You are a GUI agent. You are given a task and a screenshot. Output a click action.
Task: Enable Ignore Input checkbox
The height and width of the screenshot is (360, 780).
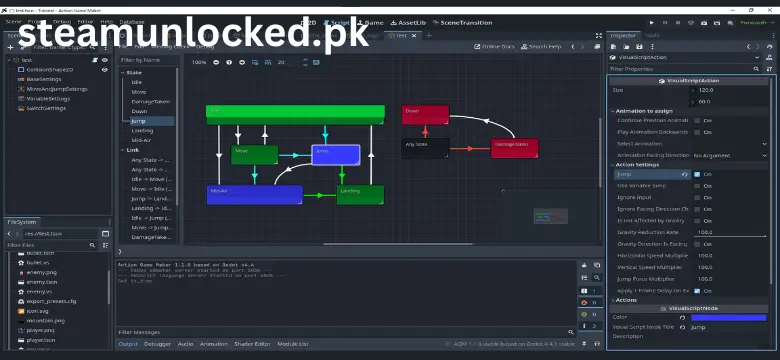697,198
